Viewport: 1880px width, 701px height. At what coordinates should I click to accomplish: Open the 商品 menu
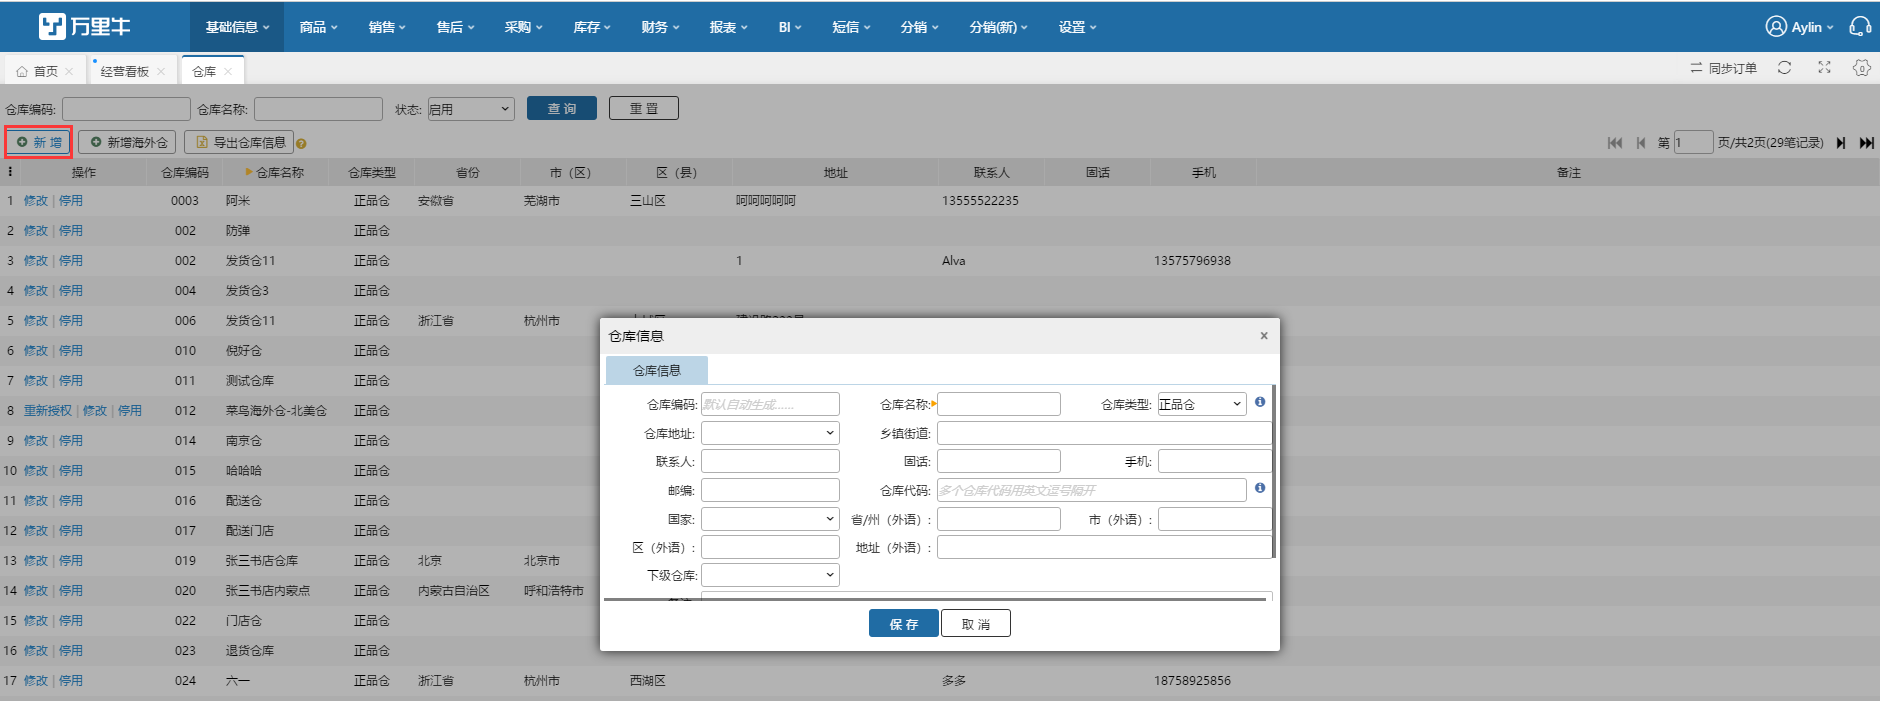318,27
